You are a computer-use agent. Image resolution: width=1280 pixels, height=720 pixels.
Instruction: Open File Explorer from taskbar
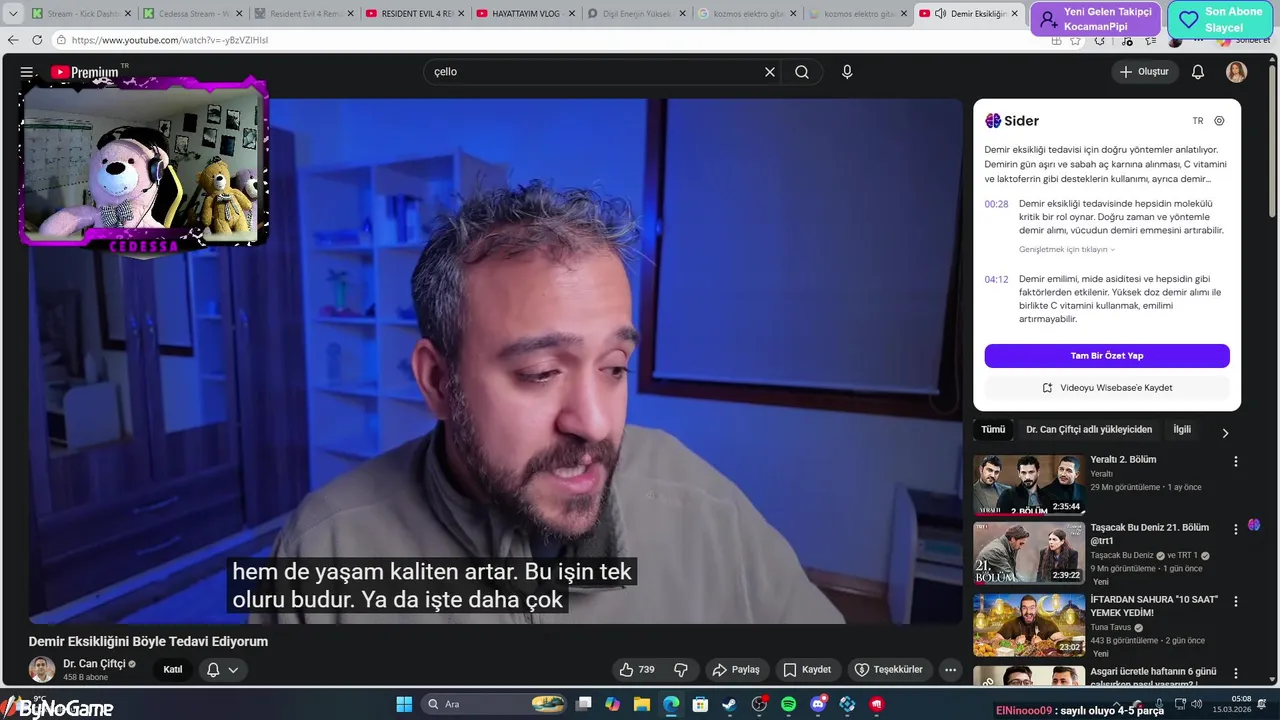click(x=642, y=704)
